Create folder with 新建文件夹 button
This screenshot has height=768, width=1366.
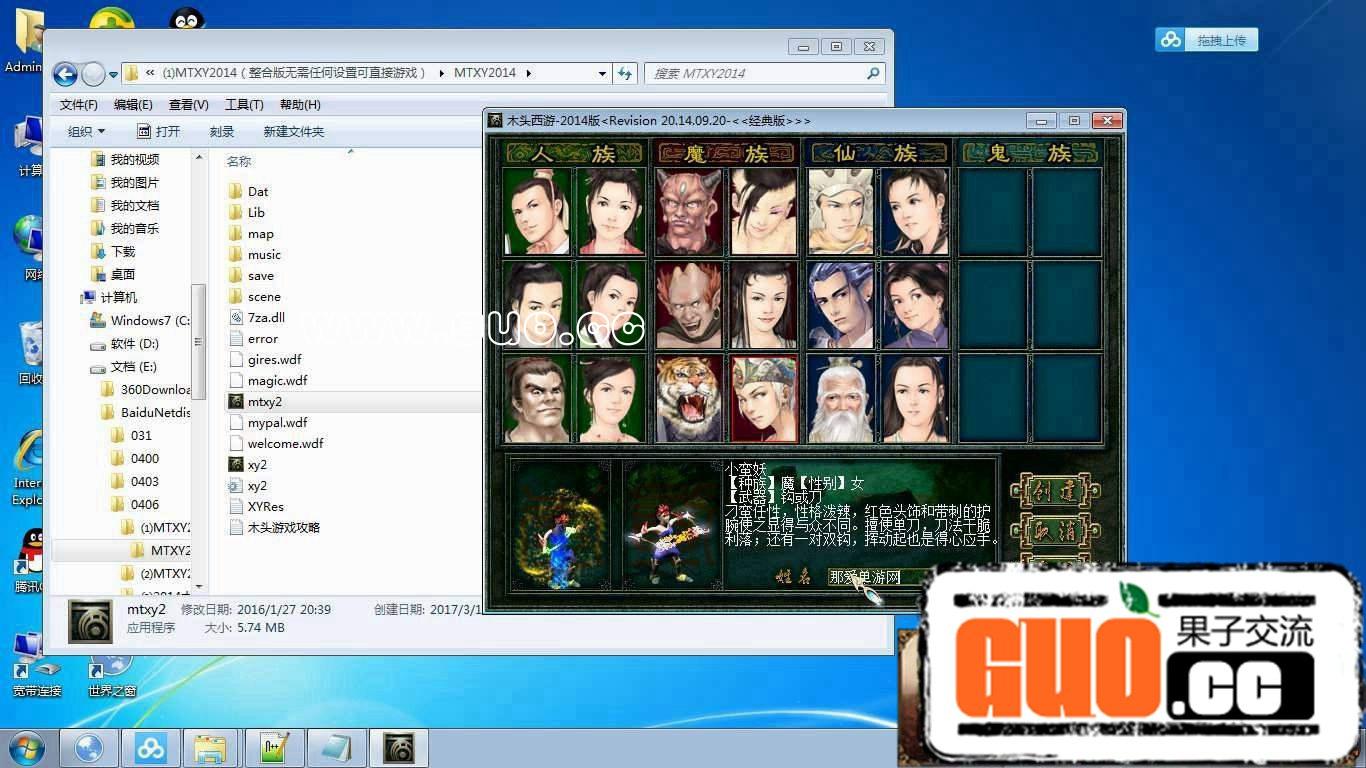294,132
